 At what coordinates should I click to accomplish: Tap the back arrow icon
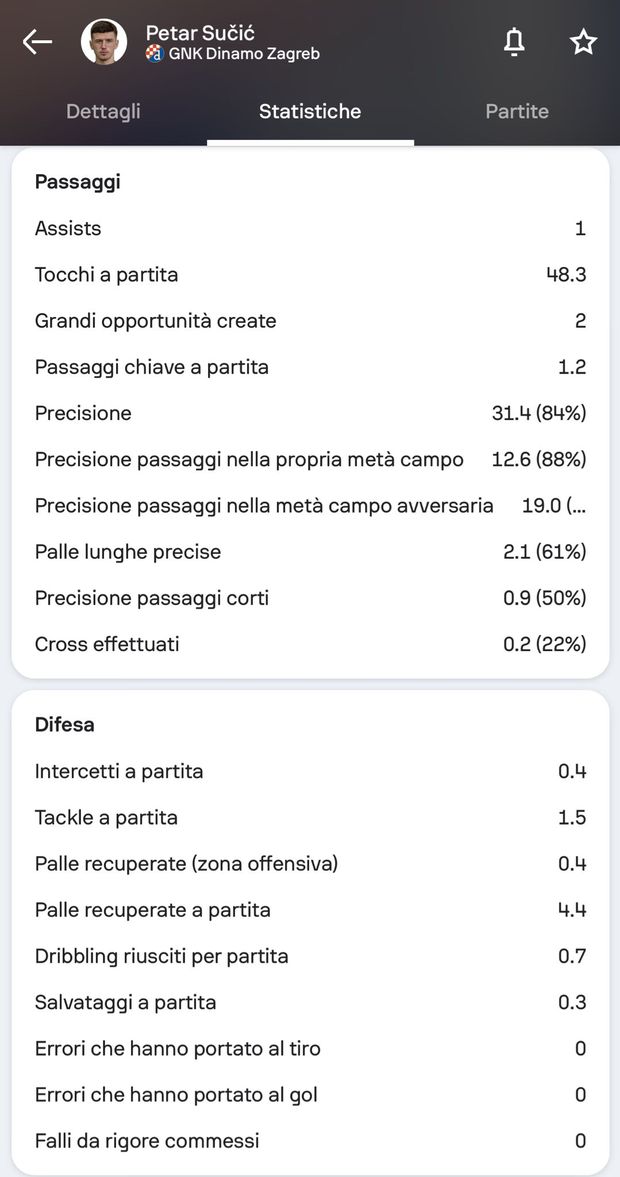click(37, 42)
